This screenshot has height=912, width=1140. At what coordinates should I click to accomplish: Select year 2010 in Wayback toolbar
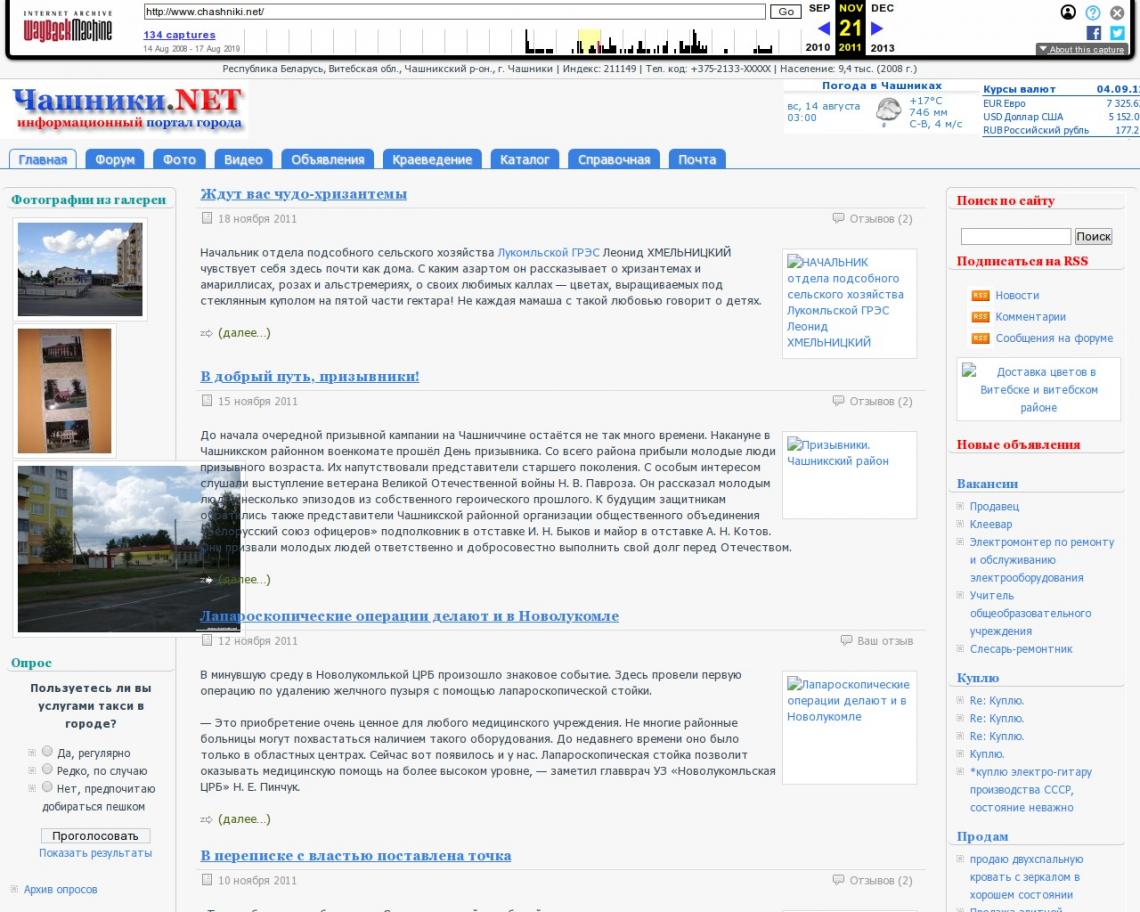[818, 47]
